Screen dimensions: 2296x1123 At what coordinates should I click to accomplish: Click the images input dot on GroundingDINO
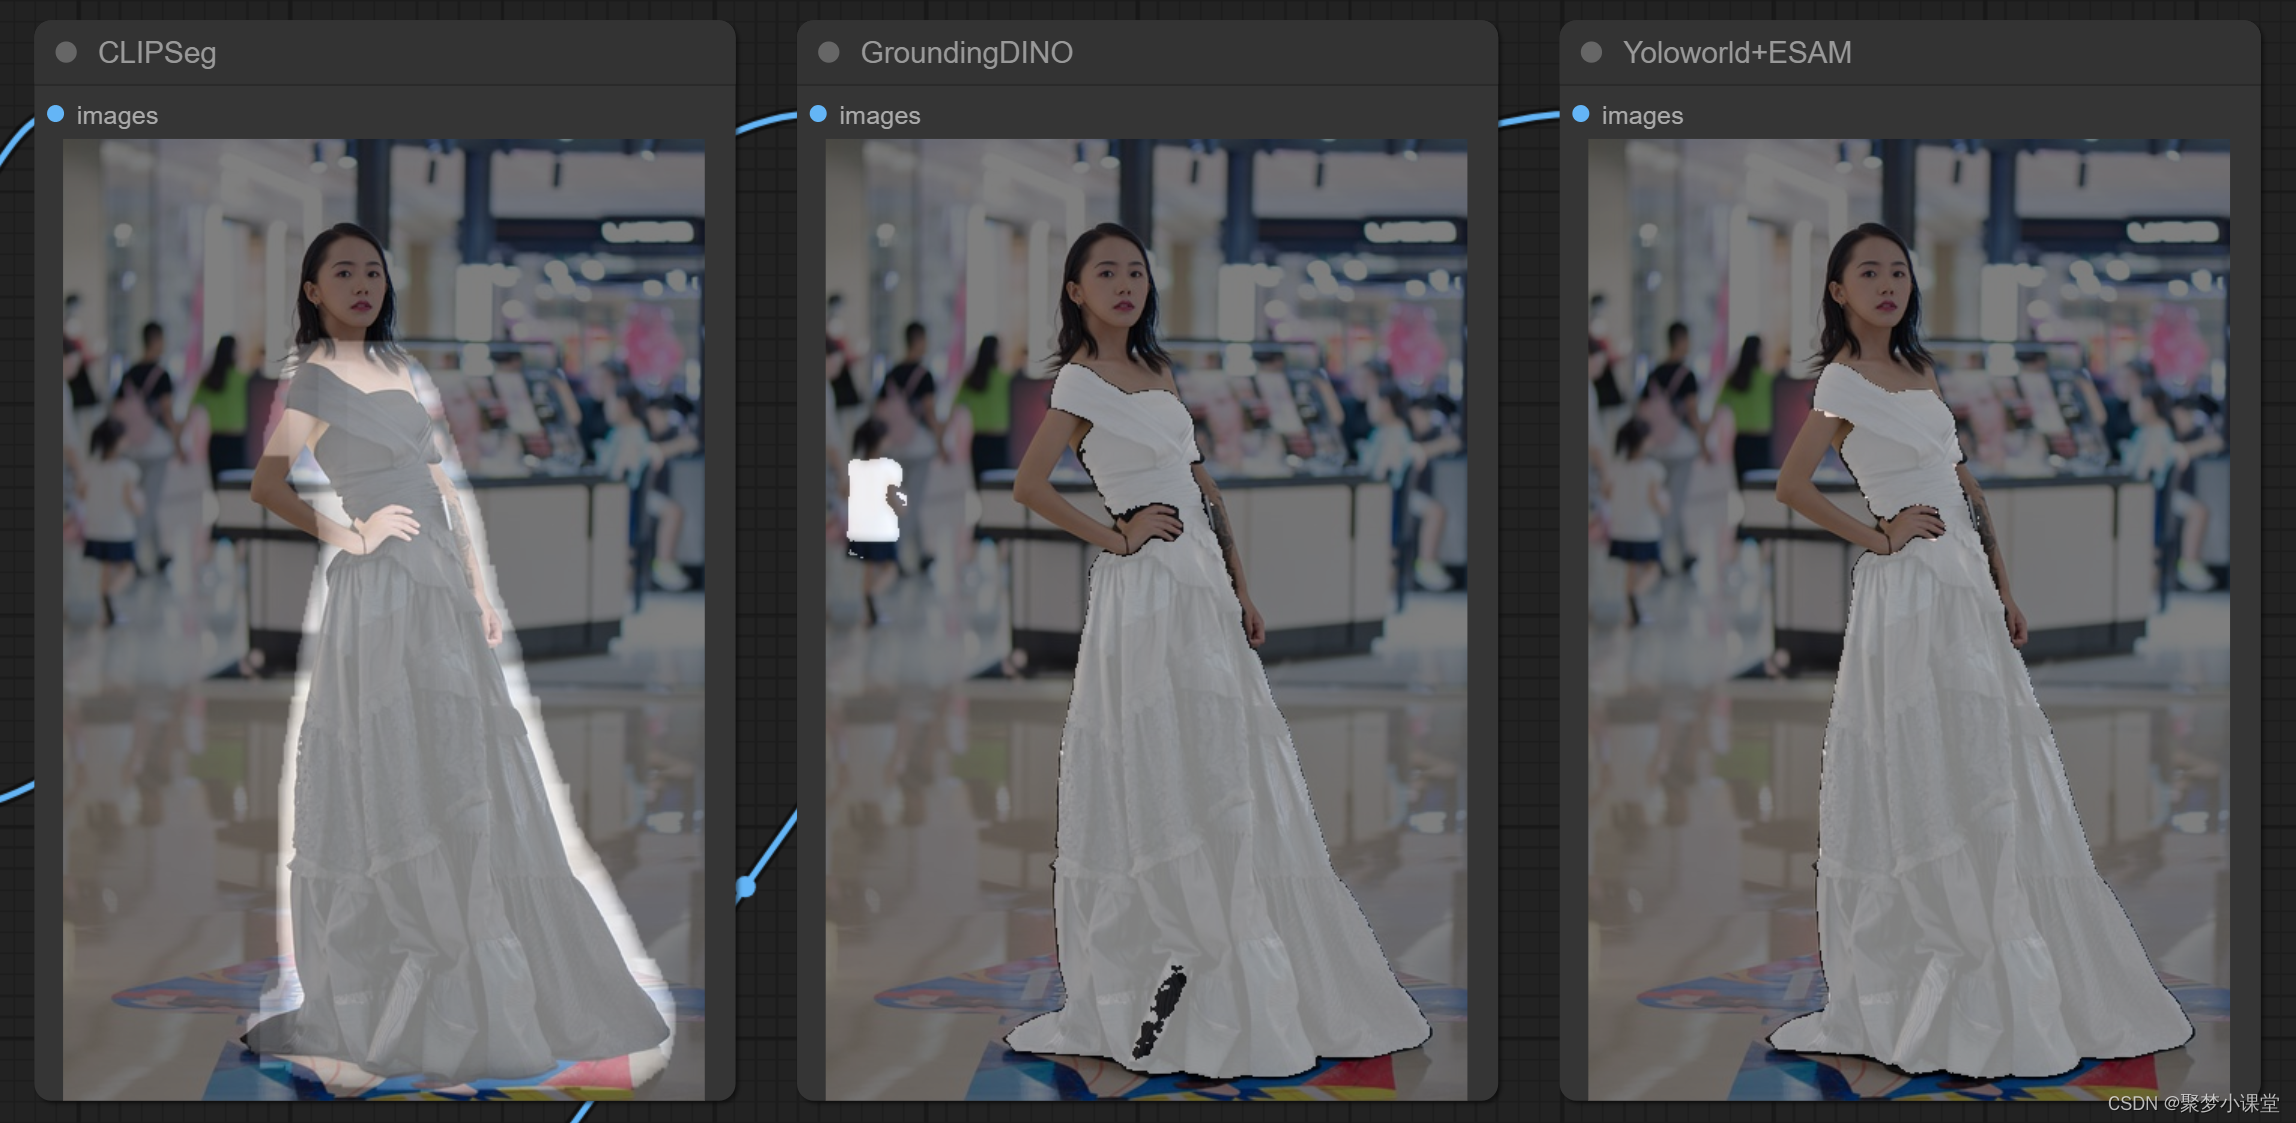pyautogui.click(x=818, y=115)
